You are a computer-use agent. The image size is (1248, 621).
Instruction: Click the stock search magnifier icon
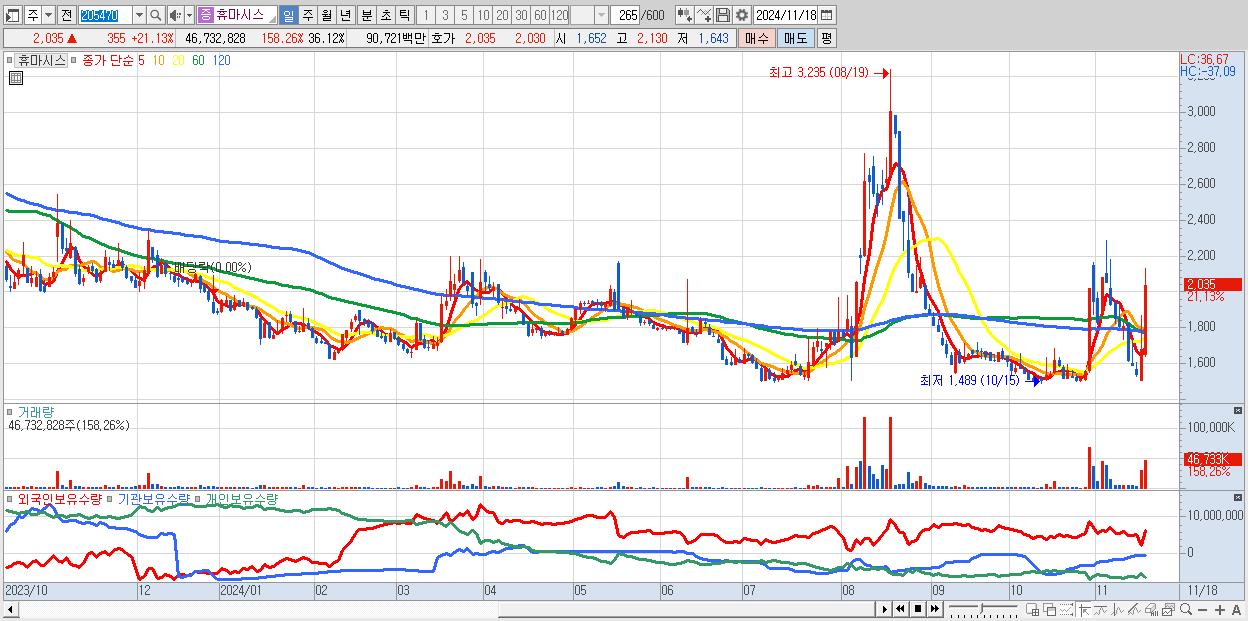tap(156, 15)
